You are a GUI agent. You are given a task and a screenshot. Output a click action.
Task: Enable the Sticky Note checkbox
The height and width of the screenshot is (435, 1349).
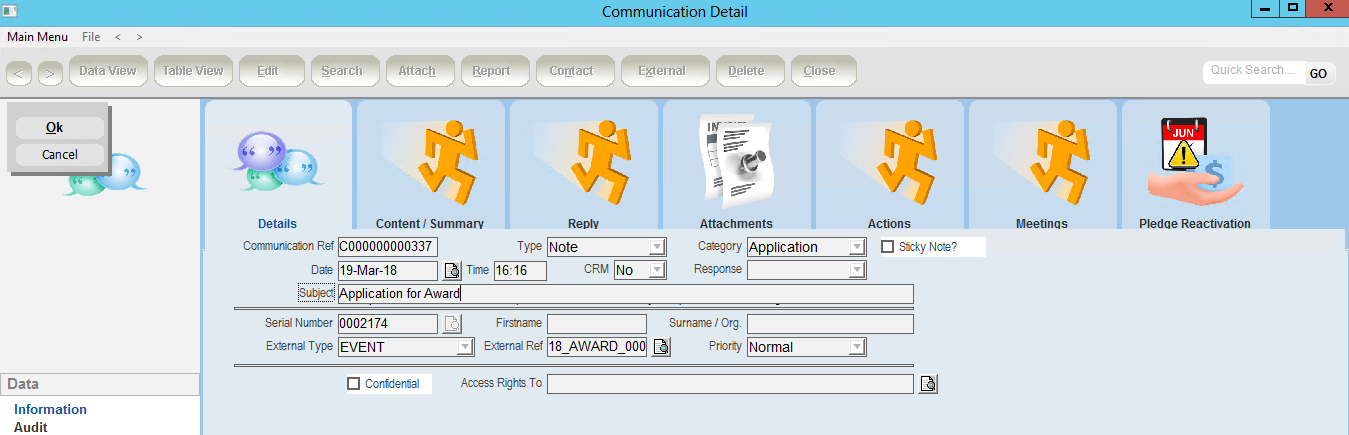click(x=887, y=247)
